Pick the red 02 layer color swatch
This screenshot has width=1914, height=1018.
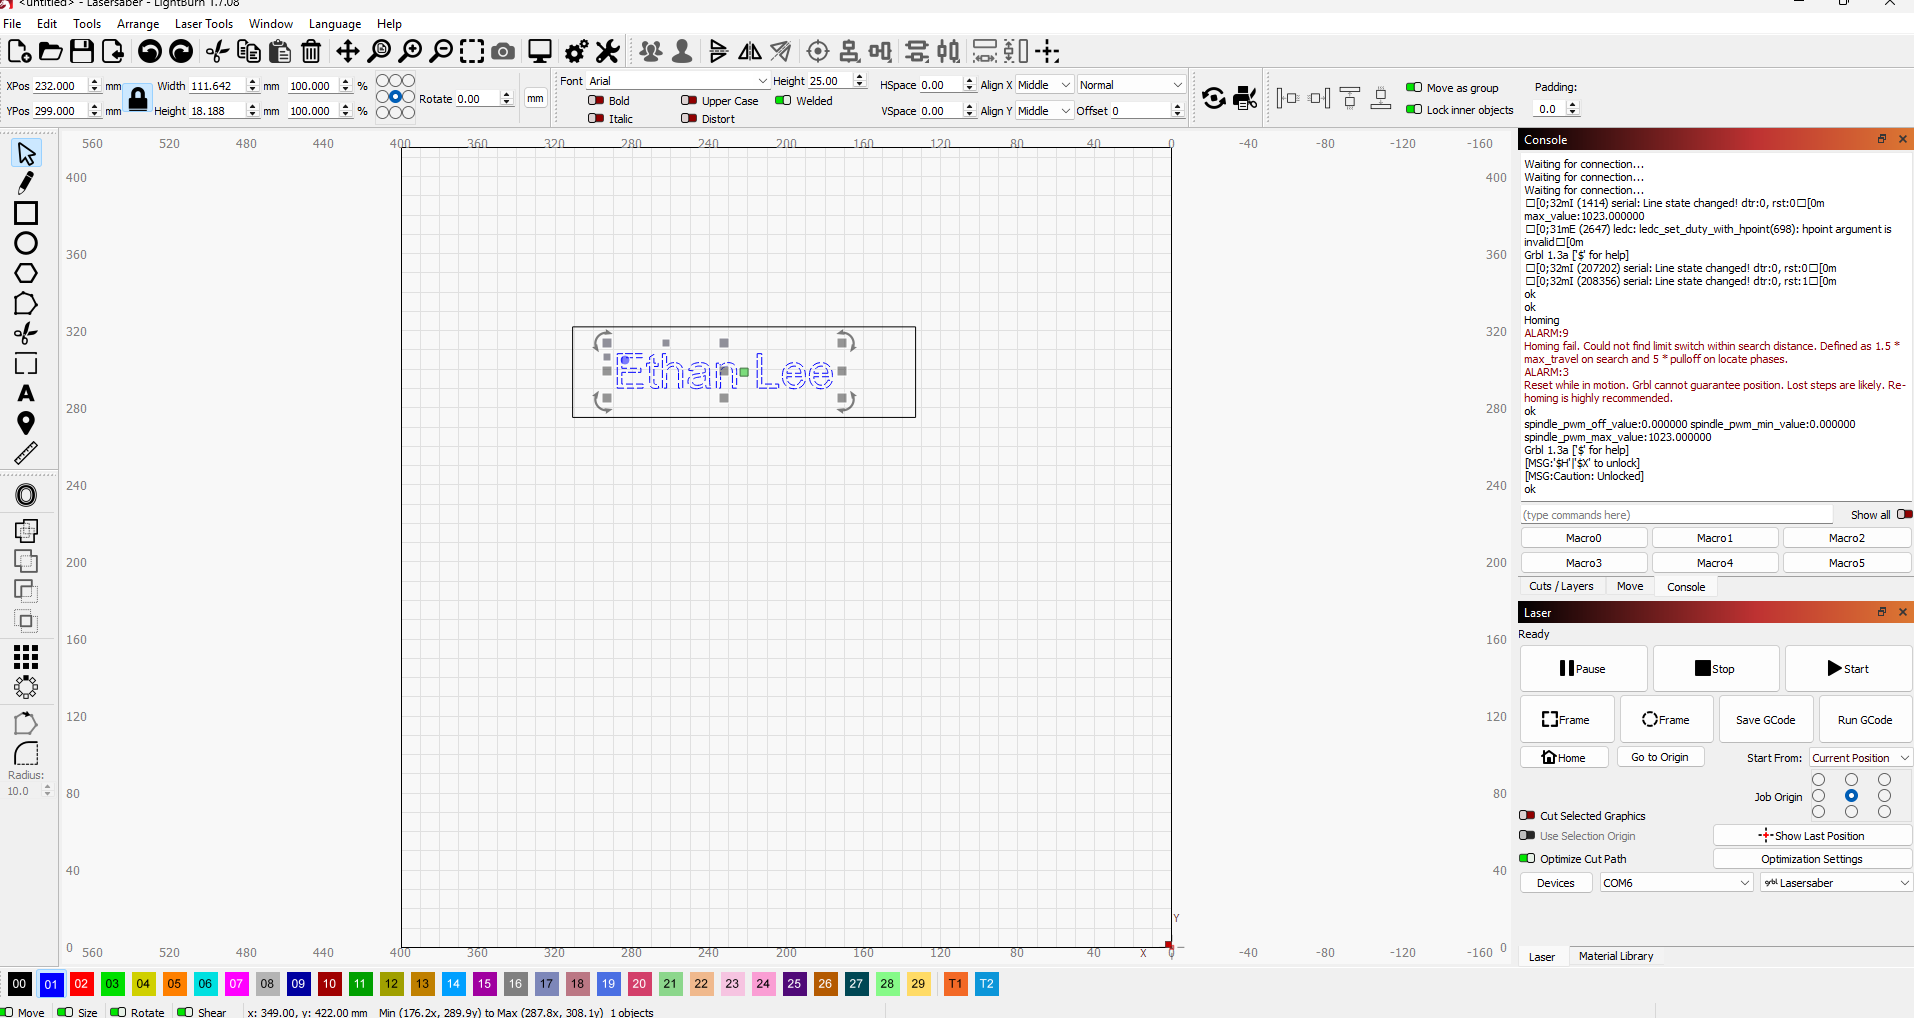pyautogui.click(x=81, y=984)
